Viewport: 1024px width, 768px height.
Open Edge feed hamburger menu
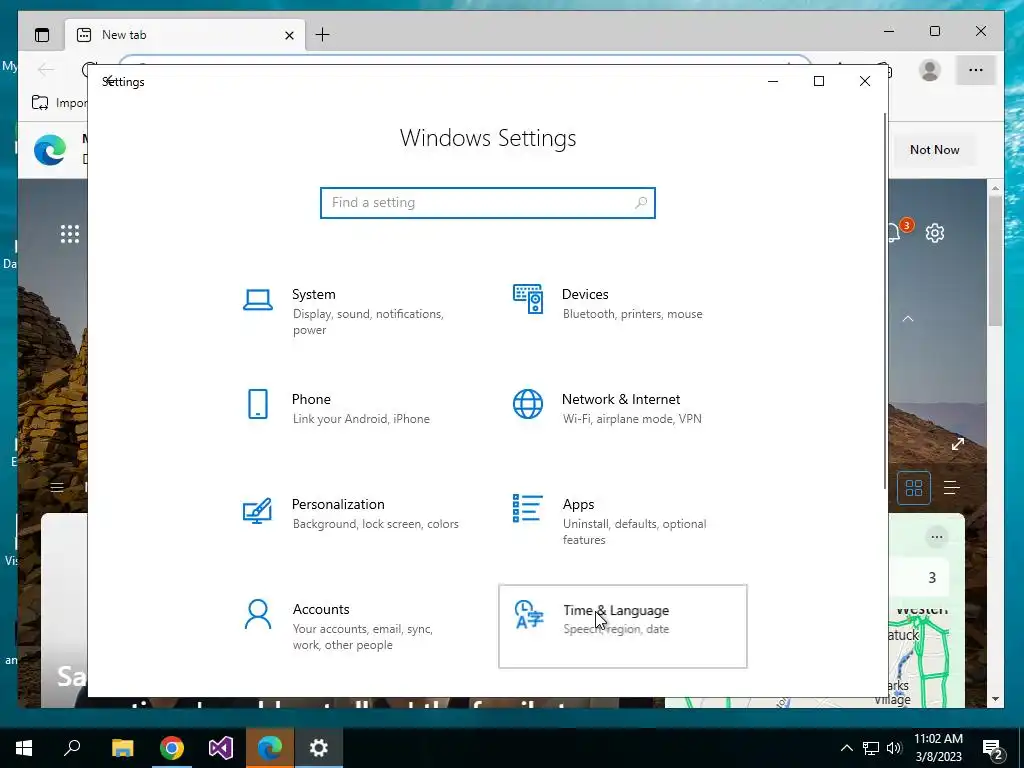57,487
